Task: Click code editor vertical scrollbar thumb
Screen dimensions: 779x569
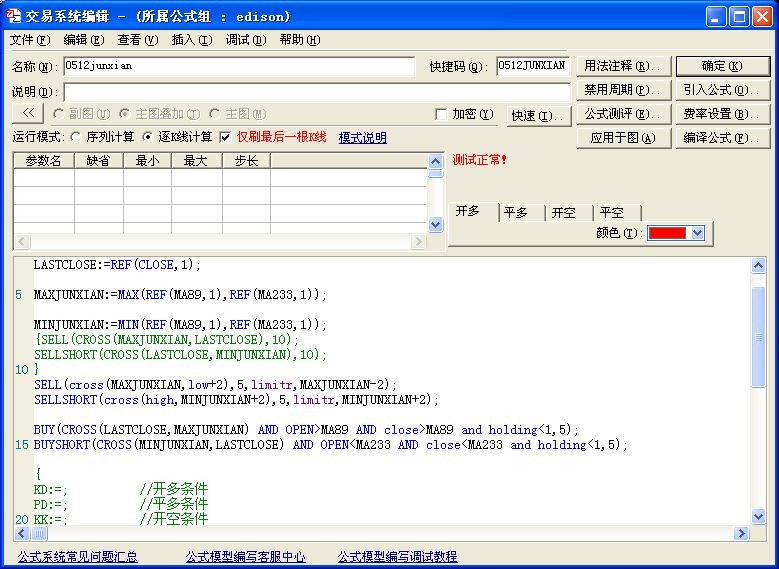Action: [x=758, y=337]
